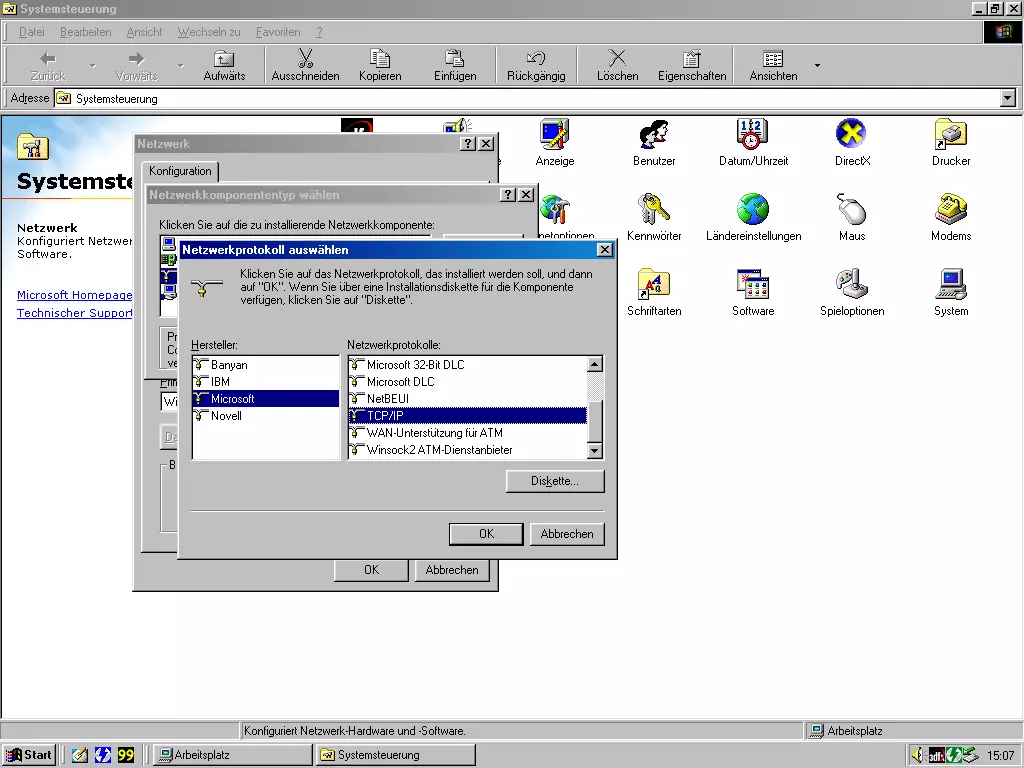Open the System control panel icon
The width and height of the screenshot is (1024, 768).
coord(951,284)
